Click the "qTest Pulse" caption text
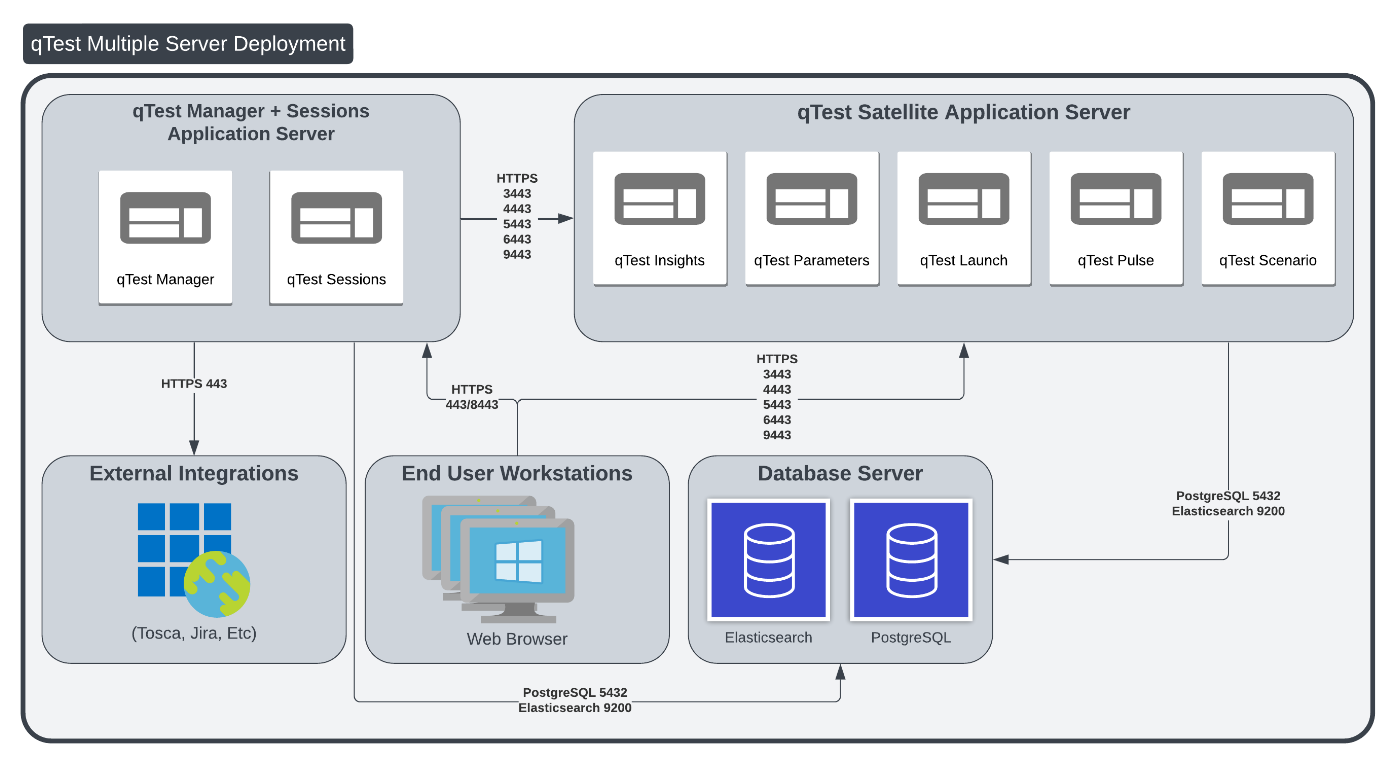This screenshot has width=1387, height=767. click(x=1116, y=261)
